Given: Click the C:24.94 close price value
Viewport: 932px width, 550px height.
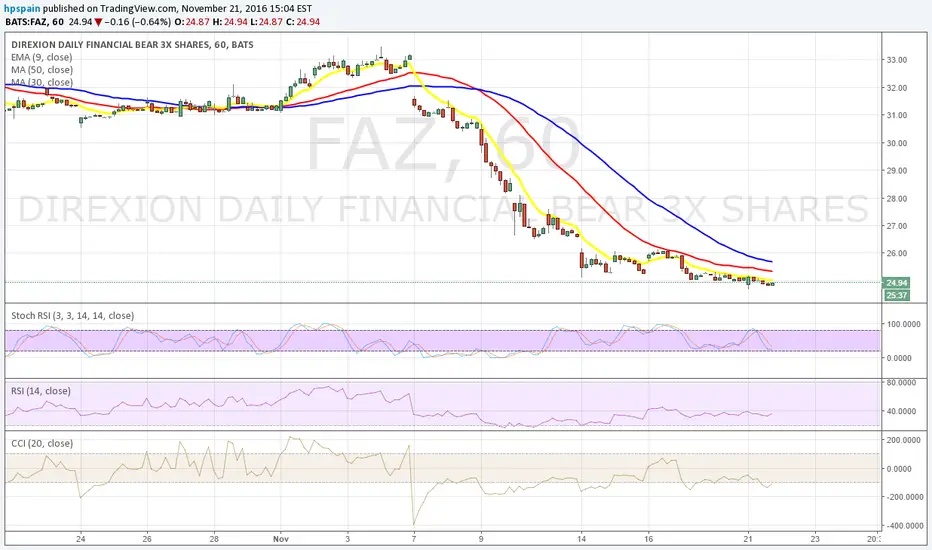Looking at the screenshot, I should [x=303, y=22].
